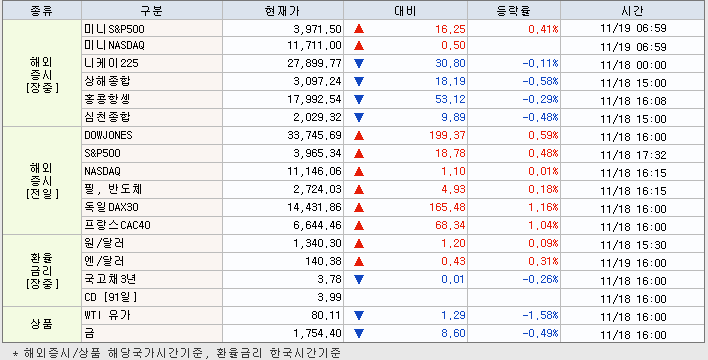Click the down arrow in 심천종합 row
The image size is (708, 360).
click(x=359, y=117)
